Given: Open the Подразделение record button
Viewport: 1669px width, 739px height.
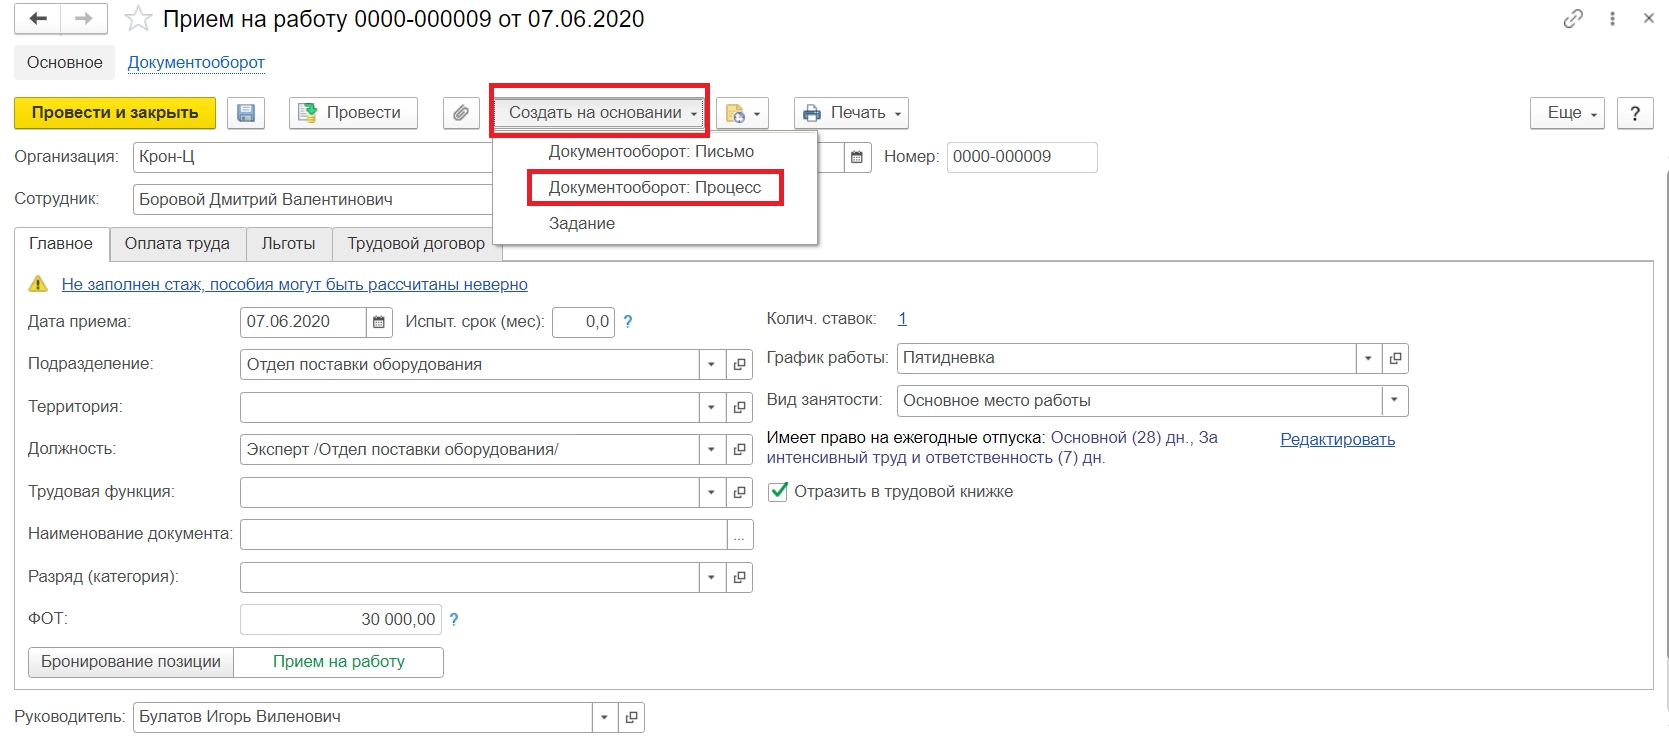Looking at the screenshot, I should (x=740, y=365).
